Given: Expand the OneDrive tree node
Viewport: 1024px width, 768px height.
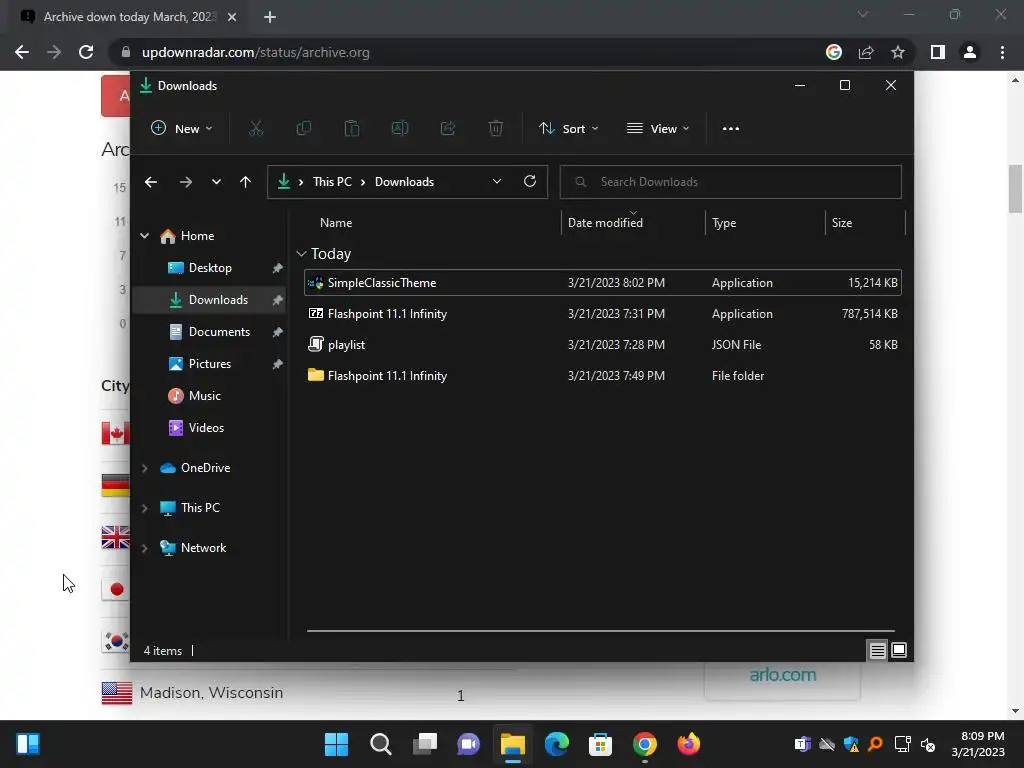Looking at the screenshot, I should pos(144,468).
